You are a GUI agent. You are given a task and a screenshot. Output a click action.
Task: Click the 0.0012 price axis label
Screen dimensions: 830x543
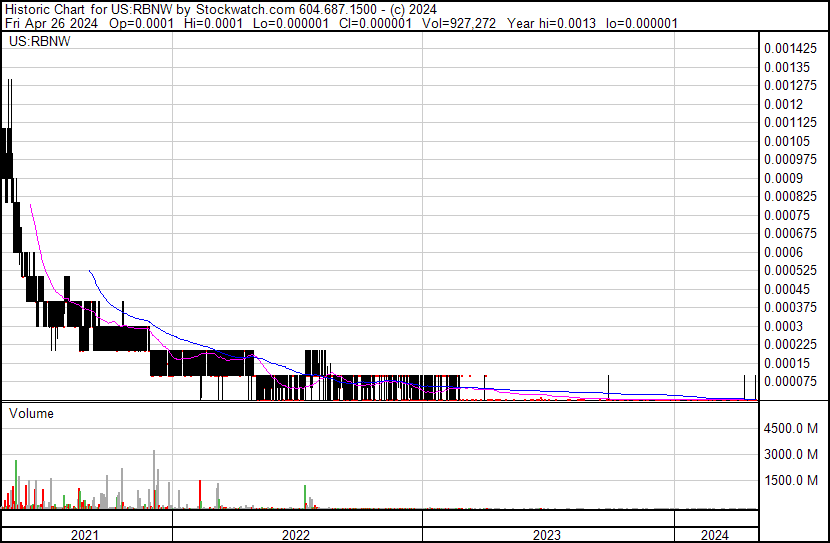(x=783, y=104)
